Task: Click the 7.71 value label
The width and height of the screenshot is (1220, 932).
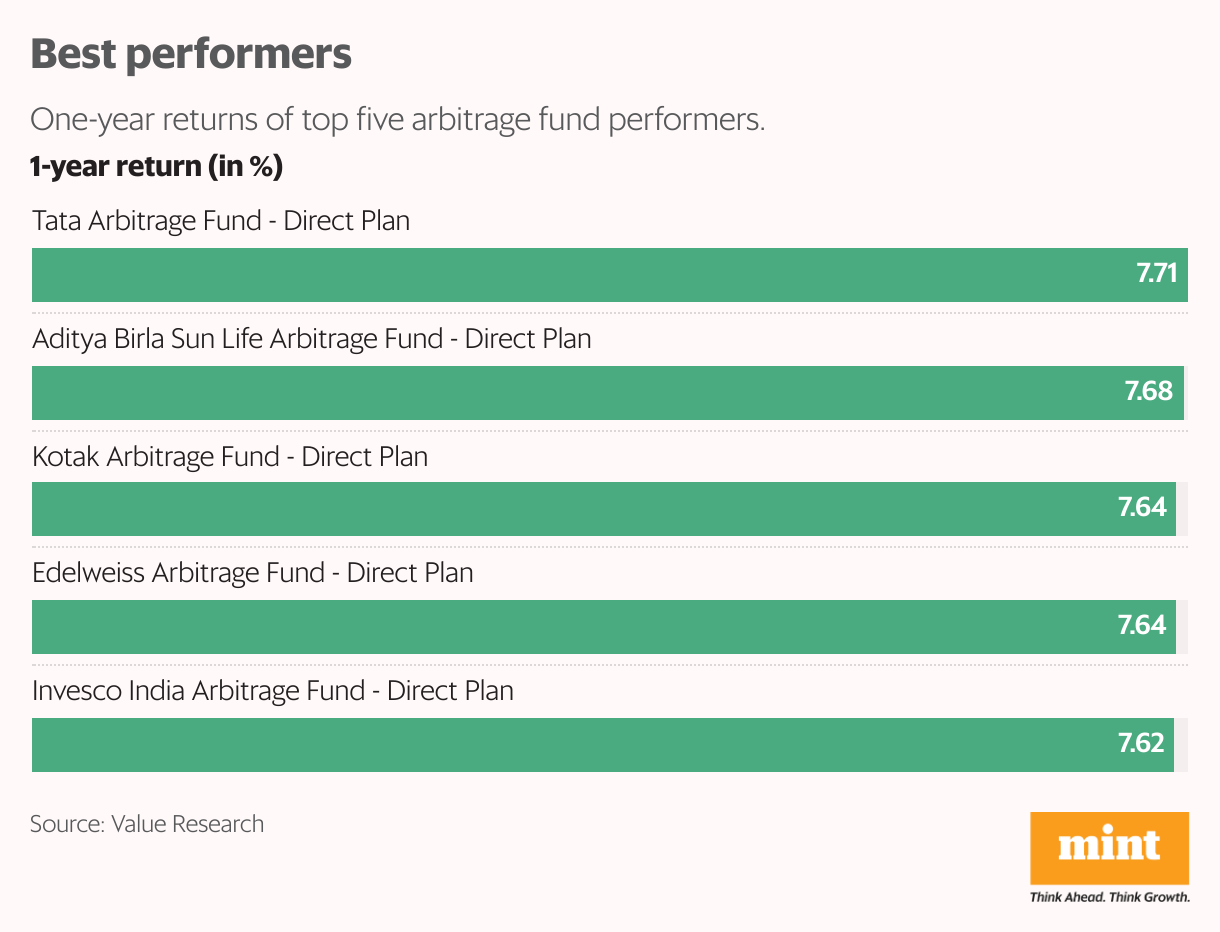Action: 1157,274
